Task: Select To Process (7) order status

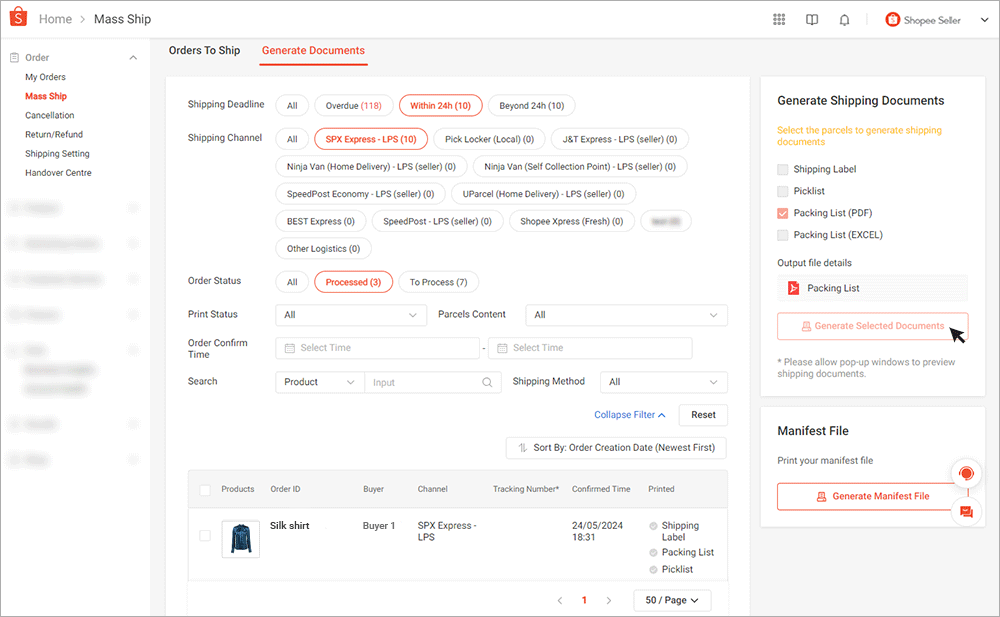Action: 438,282
